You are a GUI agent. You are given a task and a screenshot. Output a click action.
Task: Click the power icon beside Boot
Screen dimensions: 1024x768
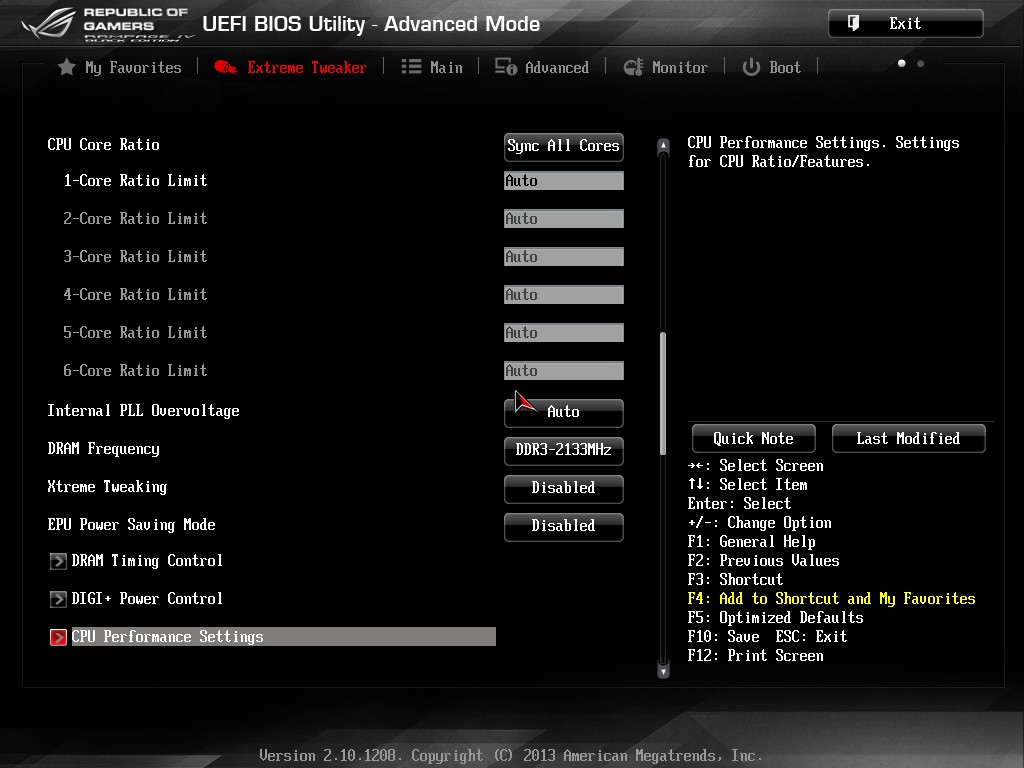click(751, 67)
